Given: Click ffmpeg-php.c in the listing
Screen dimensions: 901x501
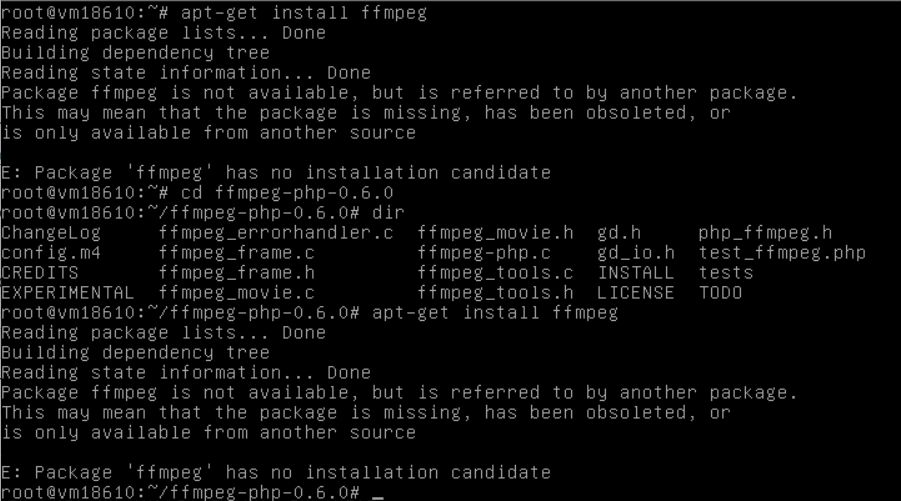Looking at the screenshot, I should point(484,253).
